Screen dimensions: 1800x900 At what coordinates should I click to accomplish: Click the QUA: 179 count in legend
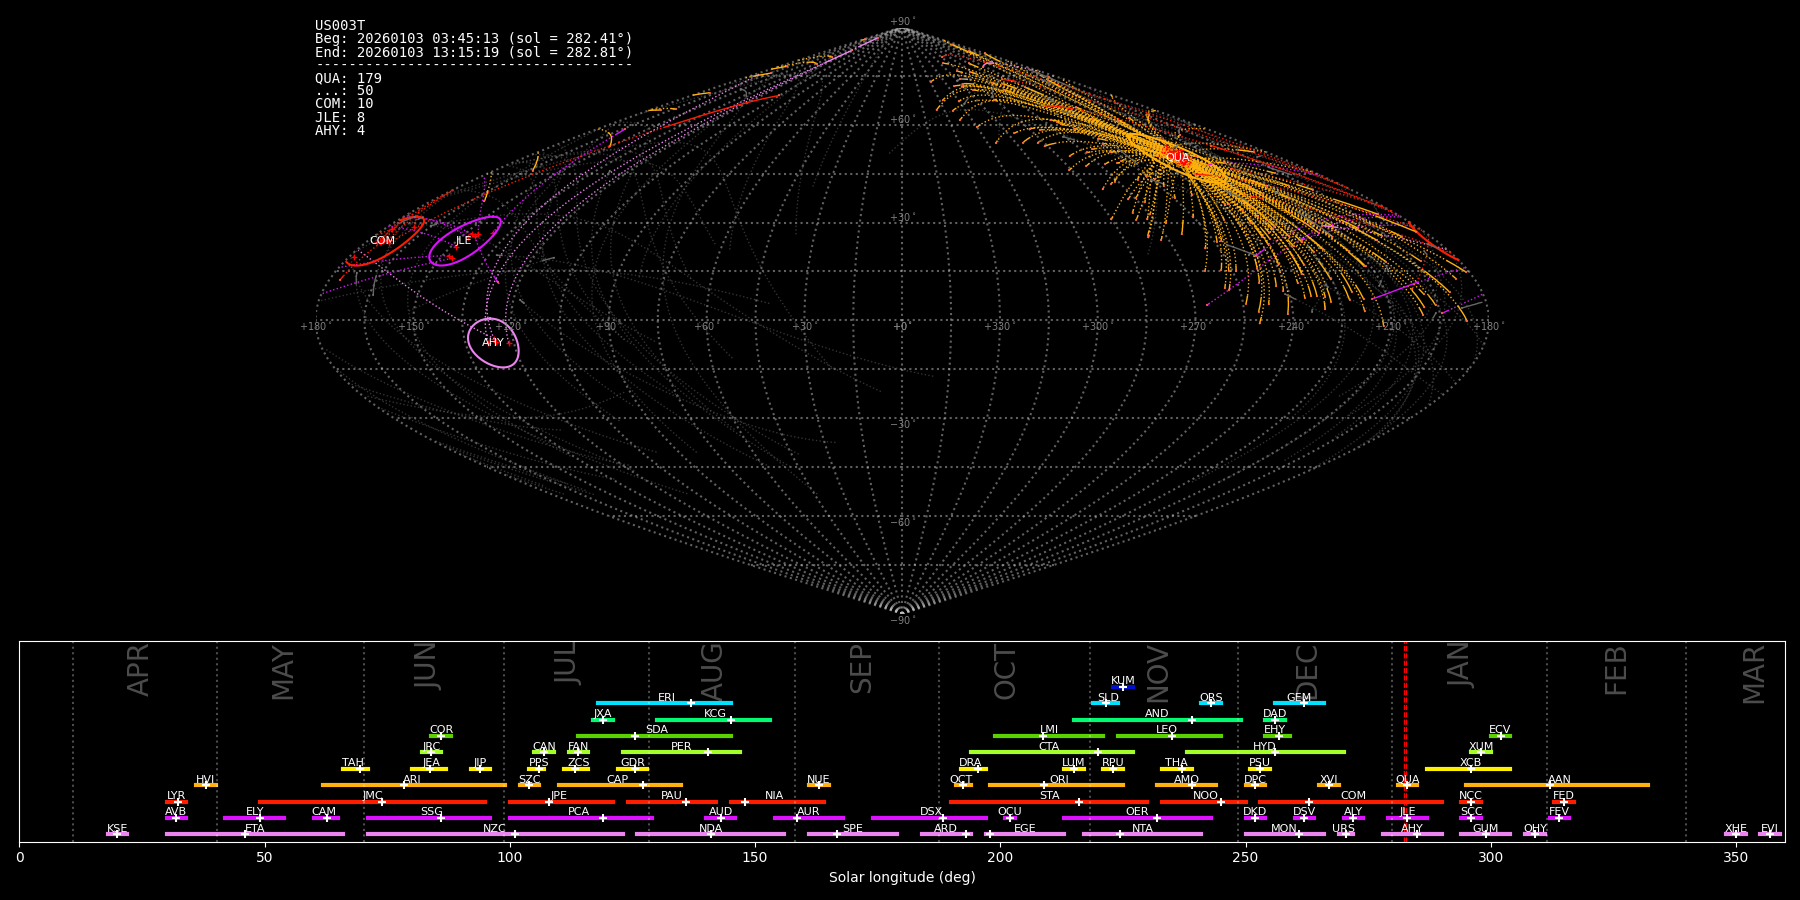coord(348,78)
